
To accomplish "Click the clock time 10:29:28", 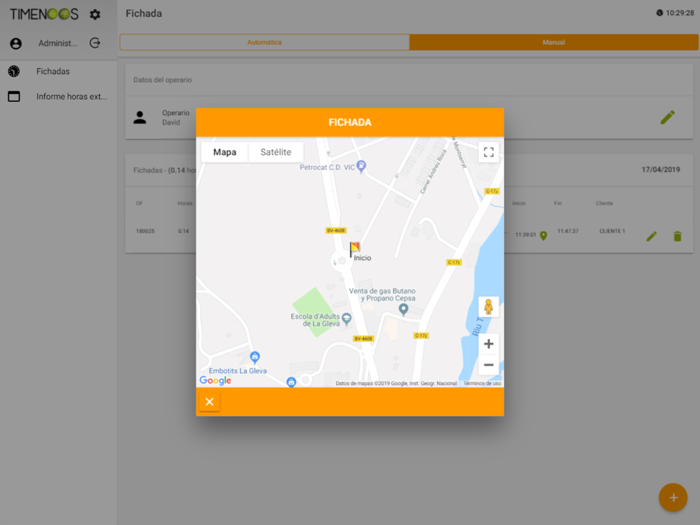I will click(x=679, y=13).
